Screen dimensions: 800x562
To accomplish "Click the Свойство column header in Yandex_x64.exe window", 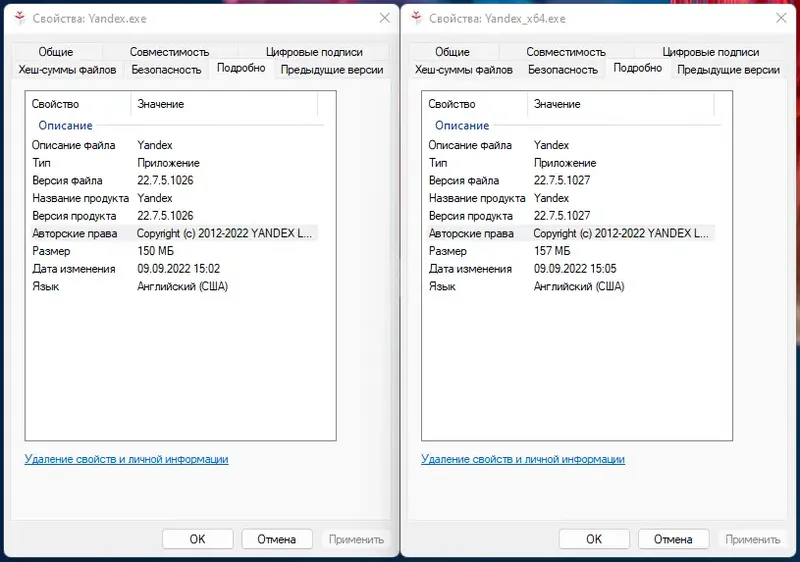I will click(x=451, y=104).
